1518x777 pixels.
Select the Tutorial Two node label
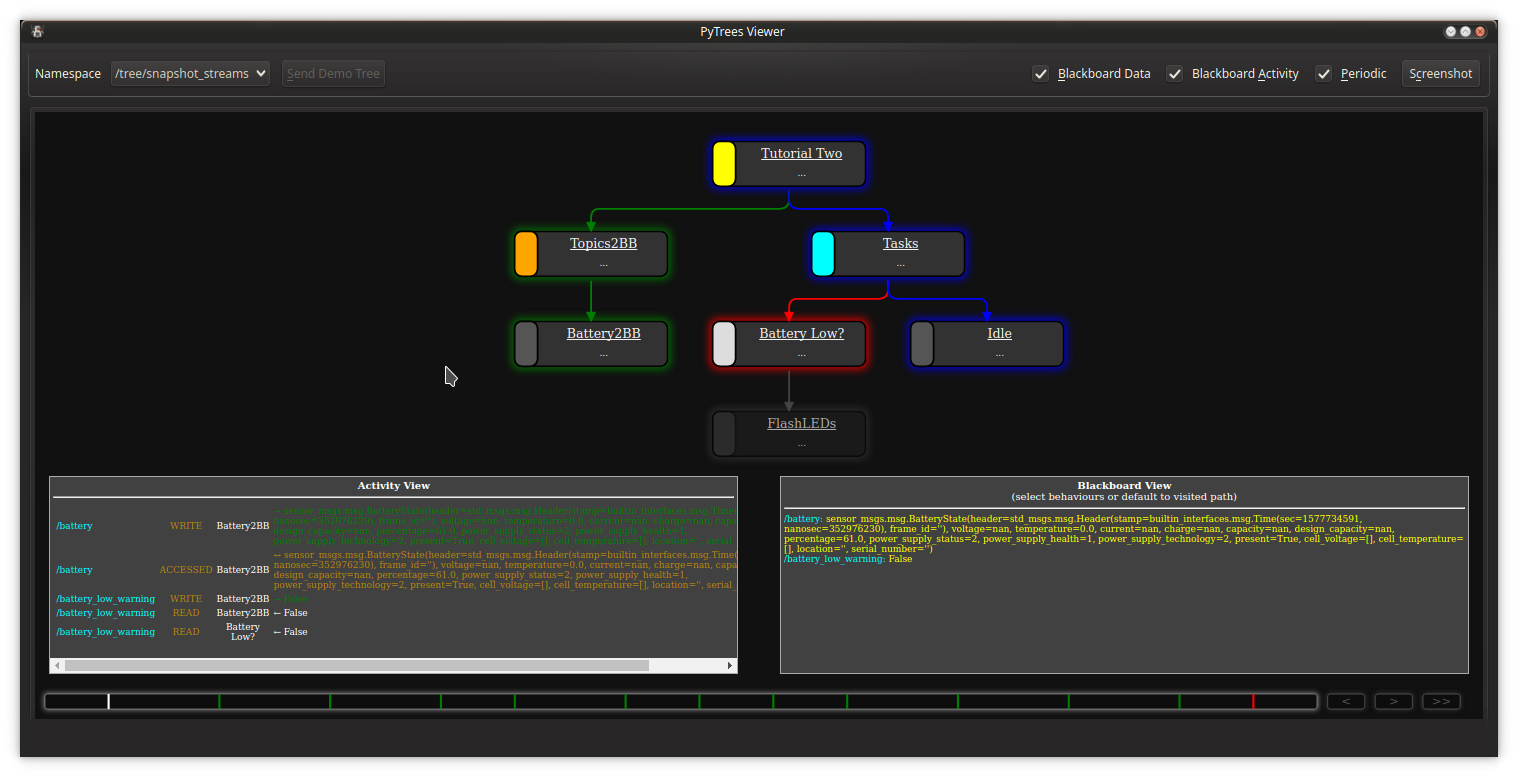point(801,153)
